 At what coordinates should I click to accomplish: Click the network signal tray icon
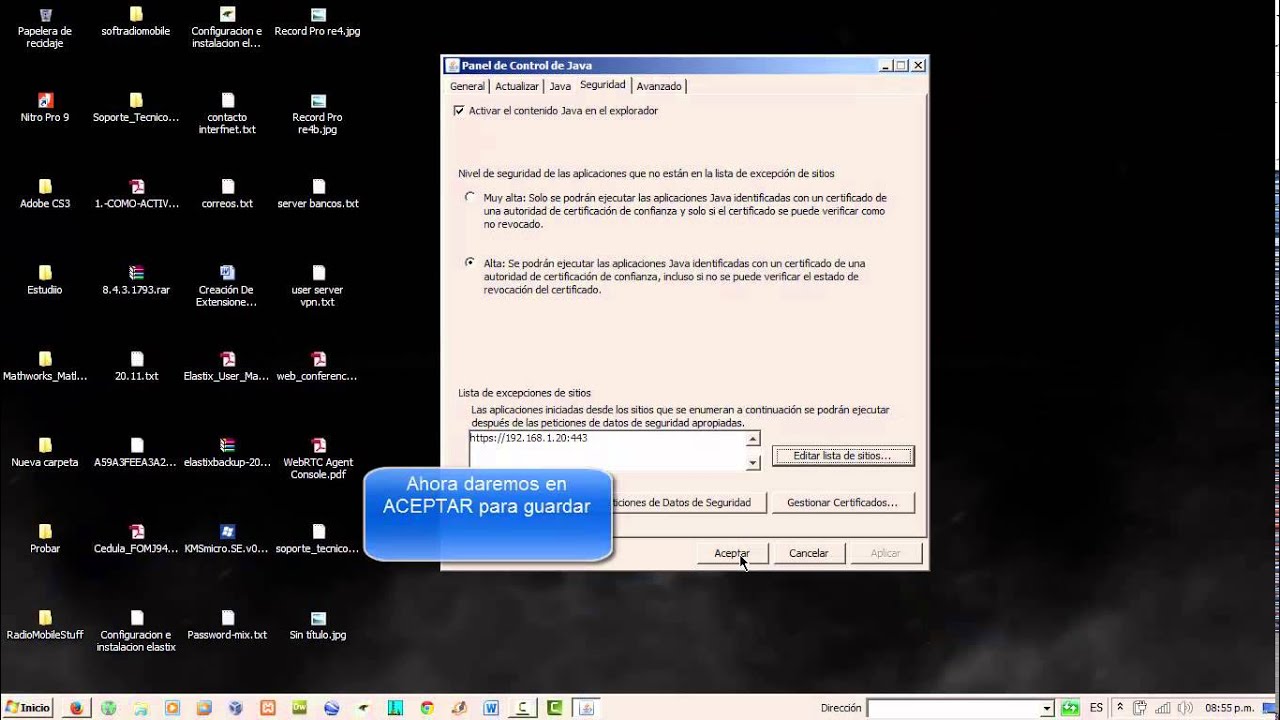point(1162,707)
